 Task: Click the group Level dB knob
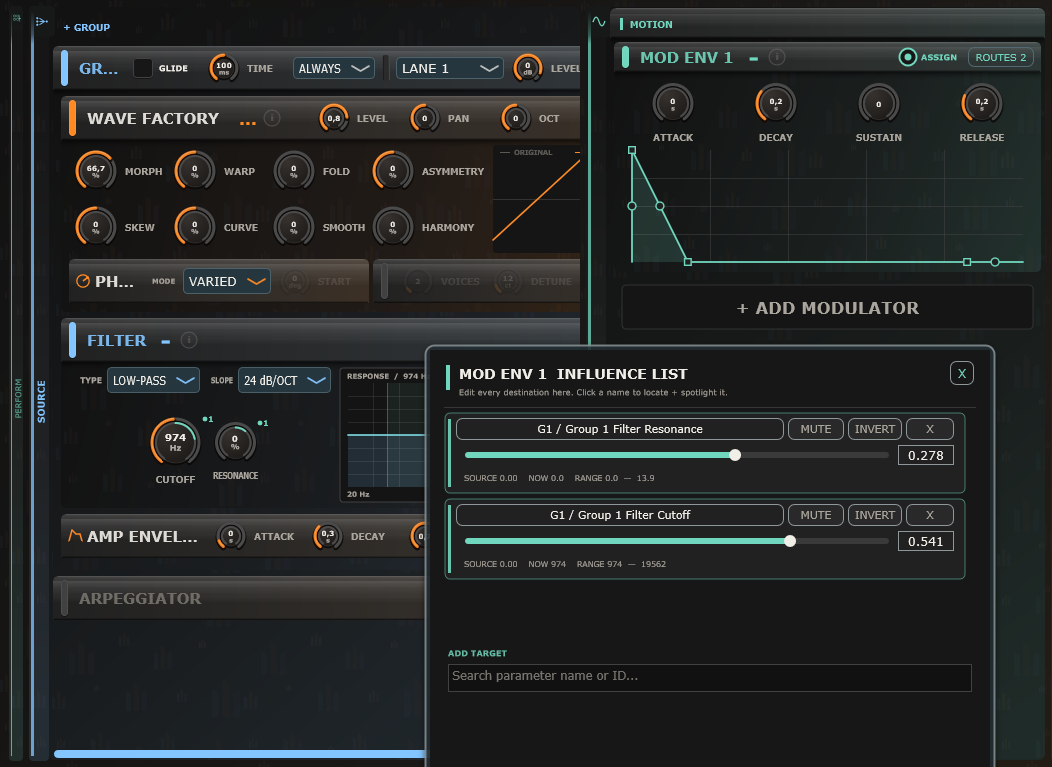(x=527, y=68)
